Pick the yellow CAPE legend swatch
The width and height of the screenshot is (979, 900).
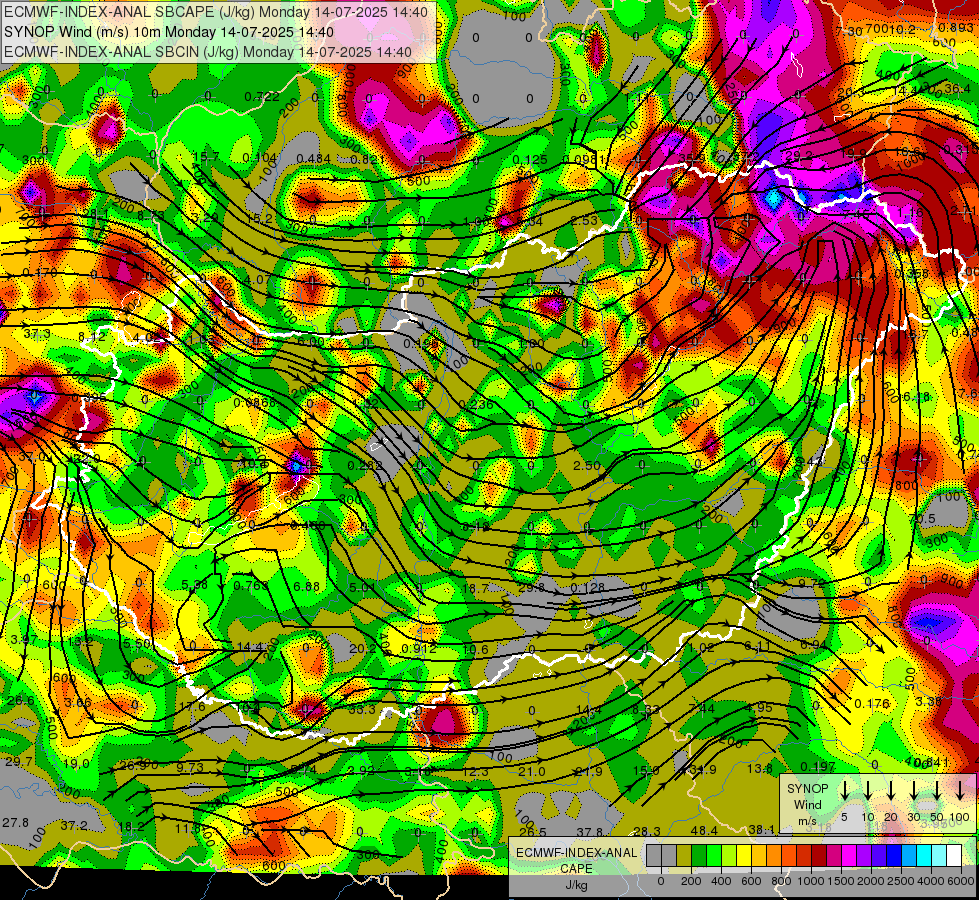coord(744,856)
